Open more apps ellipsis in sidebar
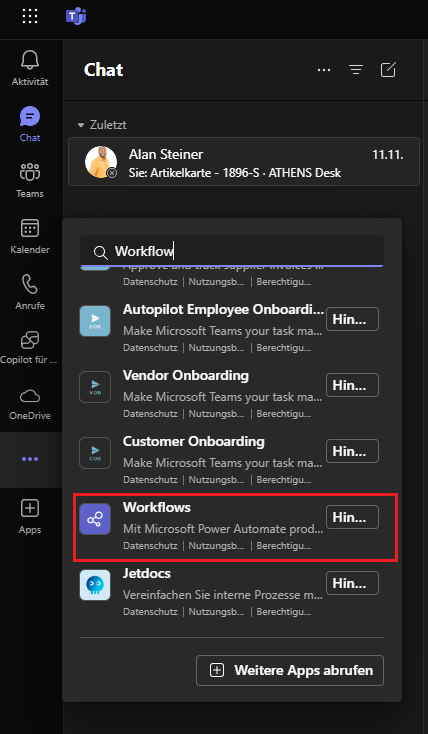Viewport: 428px width, 734px height. point(30,459)
